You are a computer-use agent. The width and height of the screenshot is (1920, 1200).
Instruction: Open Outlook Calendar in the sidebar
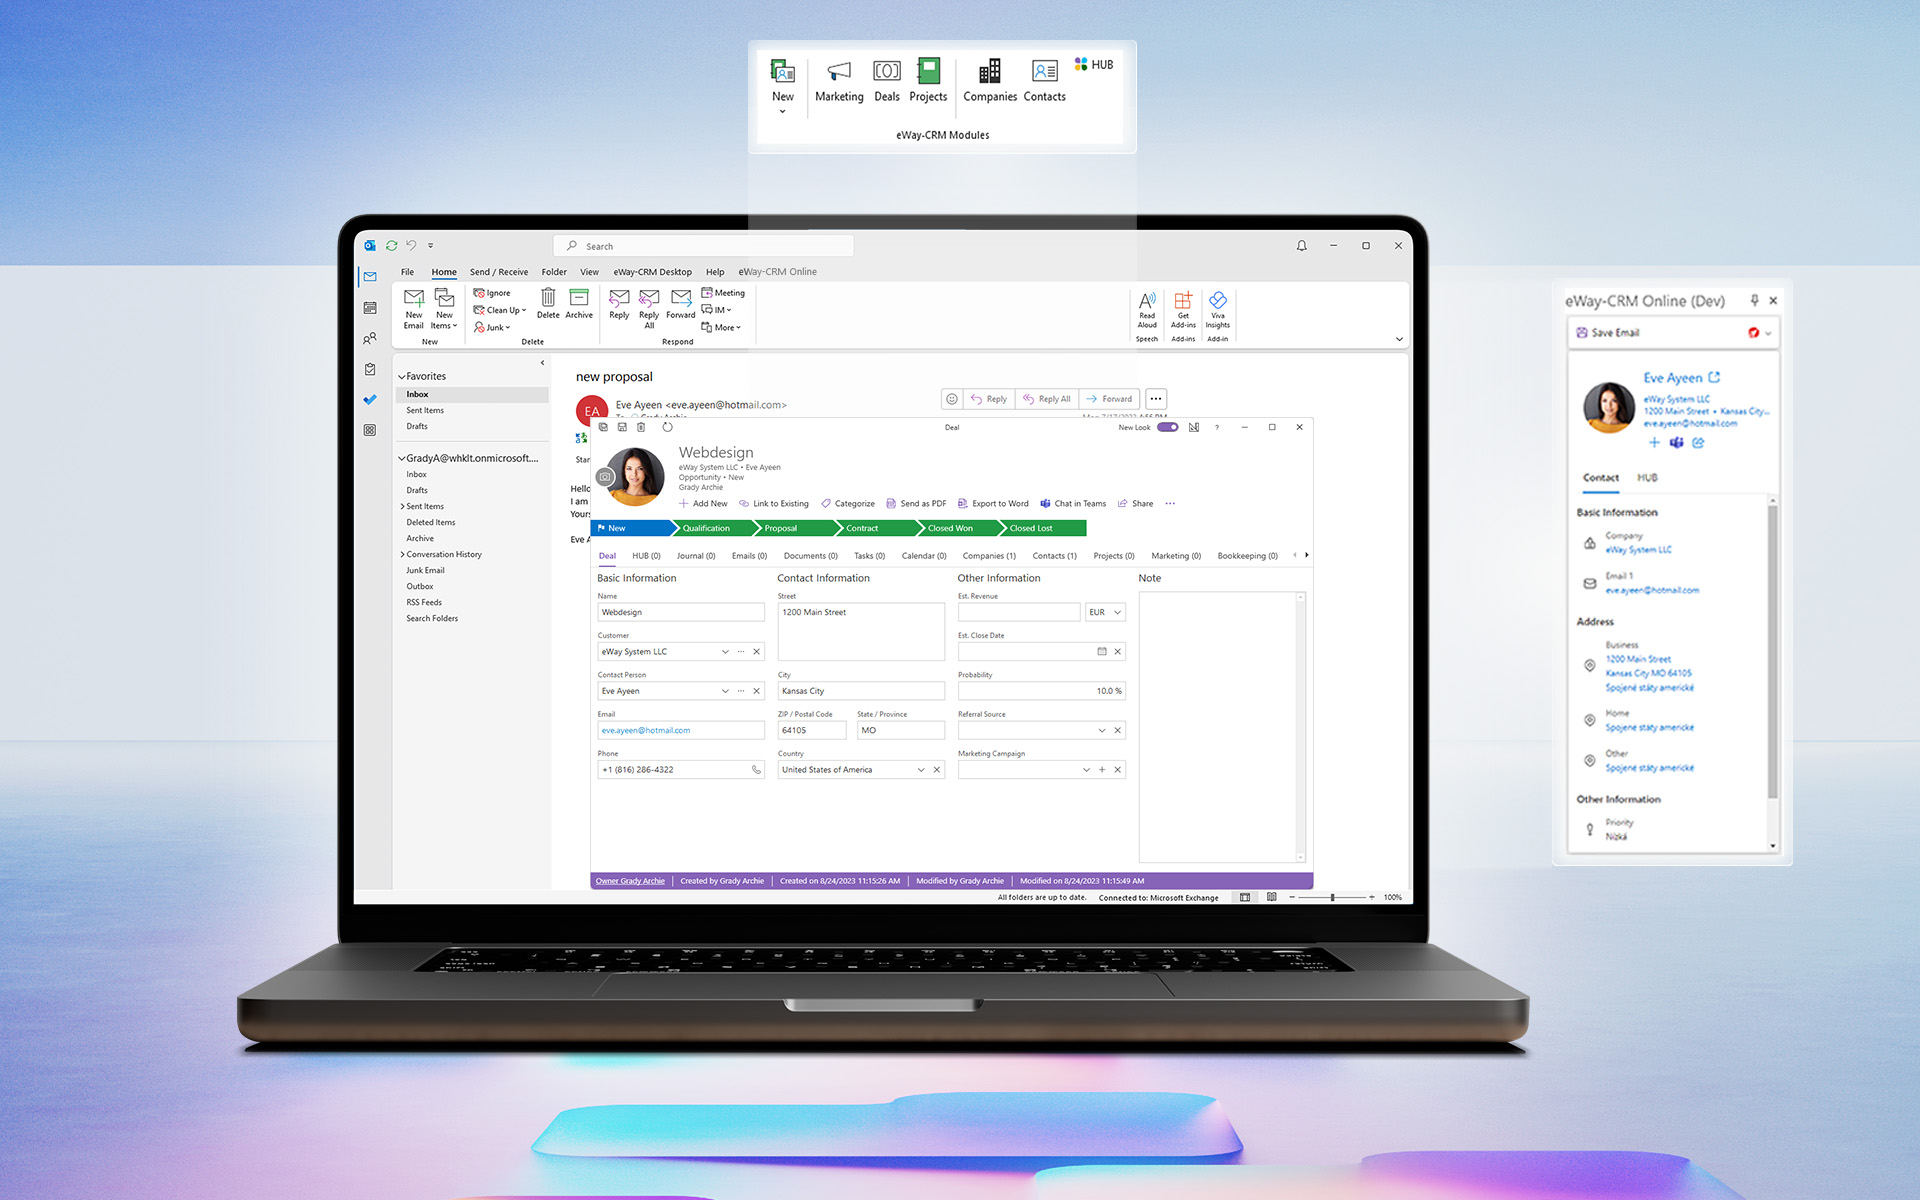[x=370, y=308]
